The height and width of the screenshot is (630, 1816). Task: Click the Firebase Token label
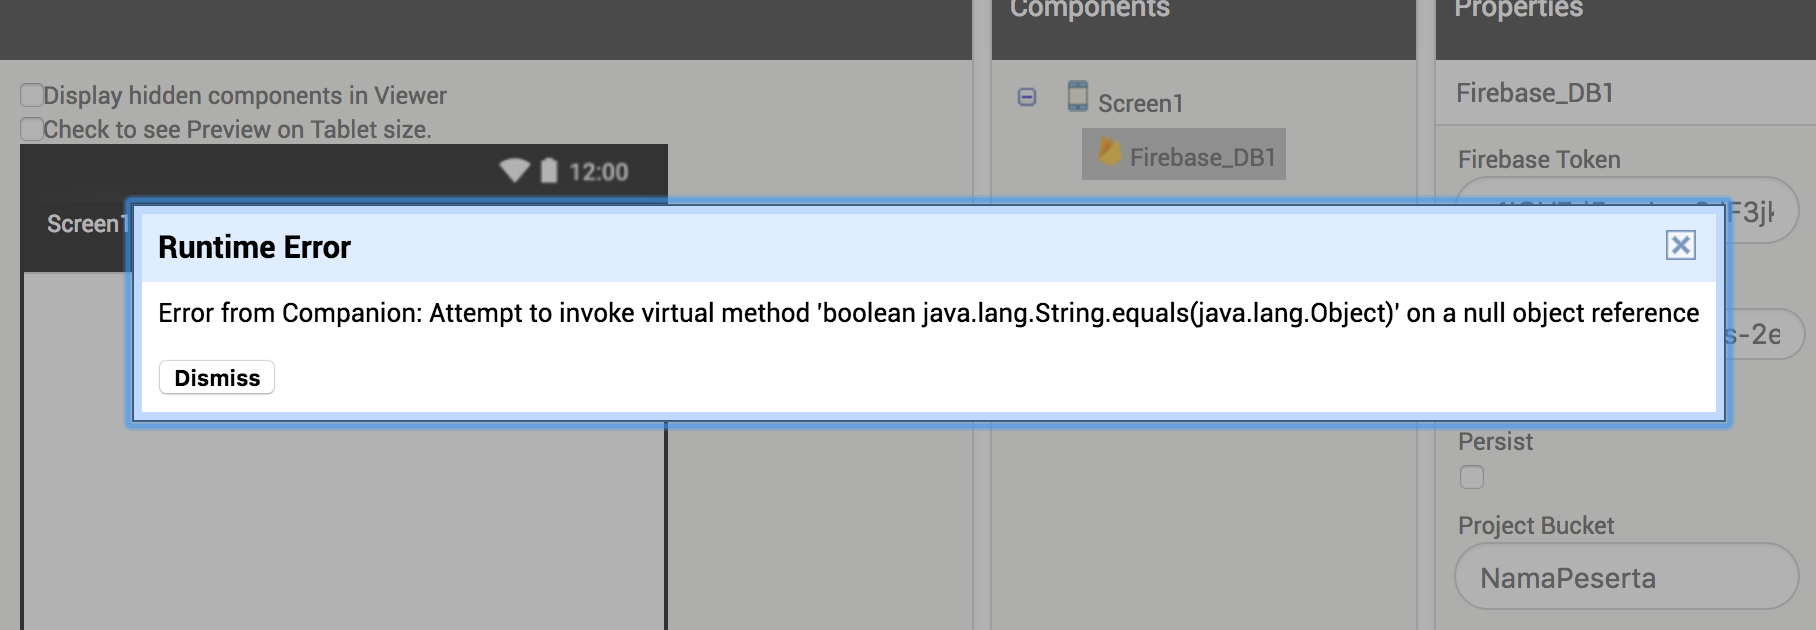click(x=1539, y=159)
